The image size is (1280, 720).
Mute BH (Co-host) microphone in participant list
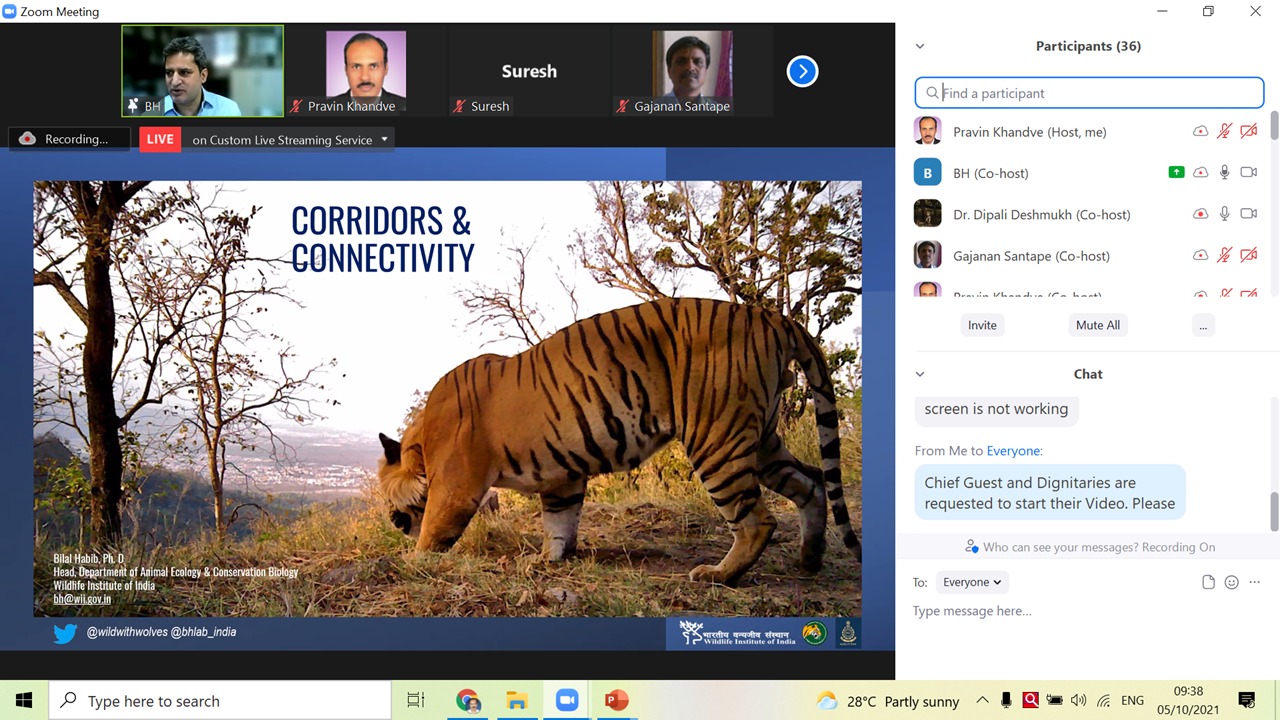coord(1224,173)
